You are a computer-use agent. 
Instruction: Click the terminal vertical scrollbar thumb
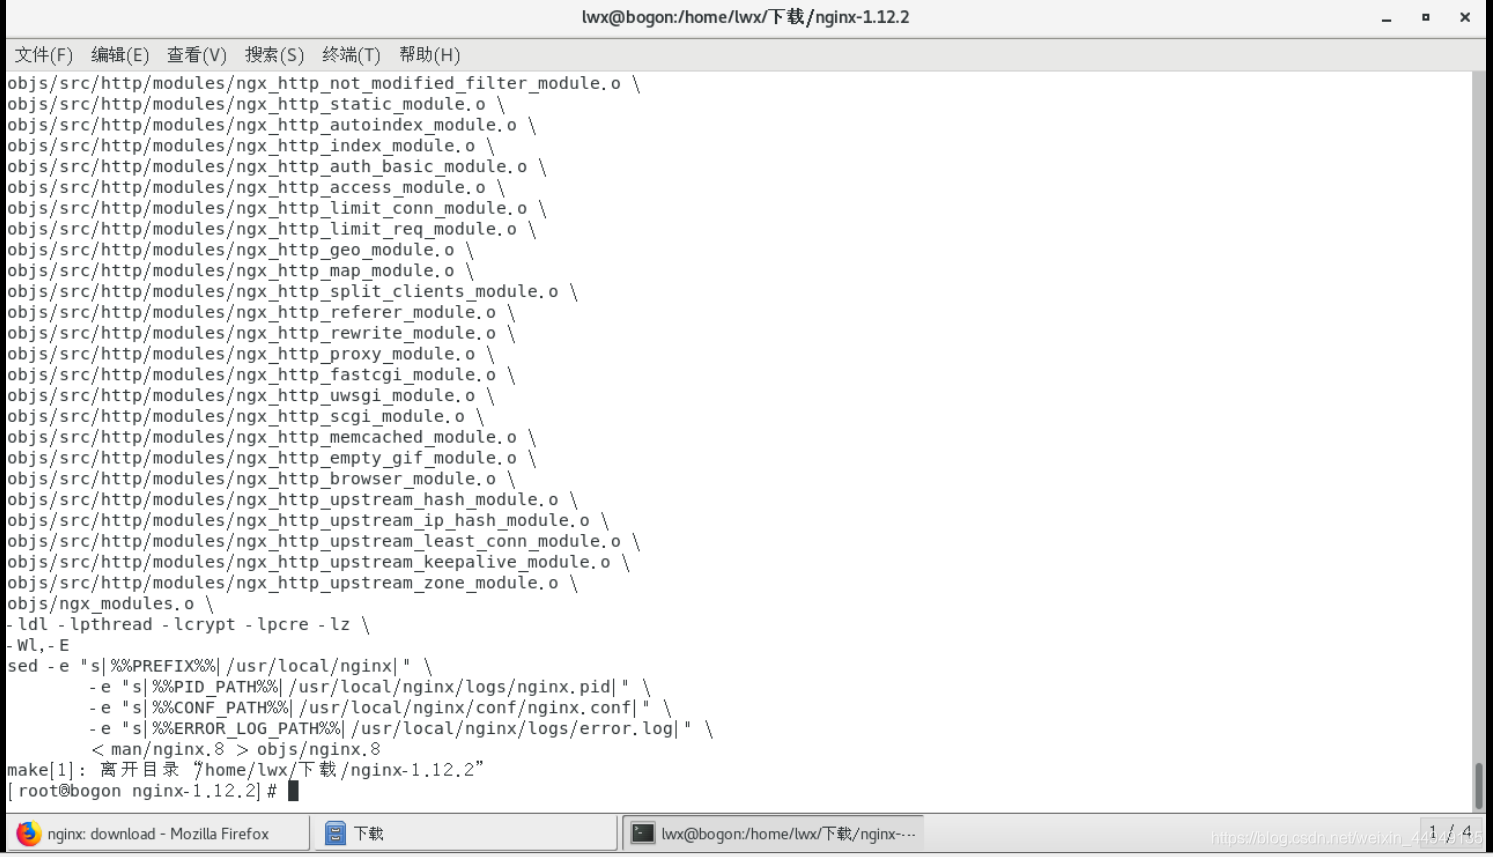point(1478,785)
